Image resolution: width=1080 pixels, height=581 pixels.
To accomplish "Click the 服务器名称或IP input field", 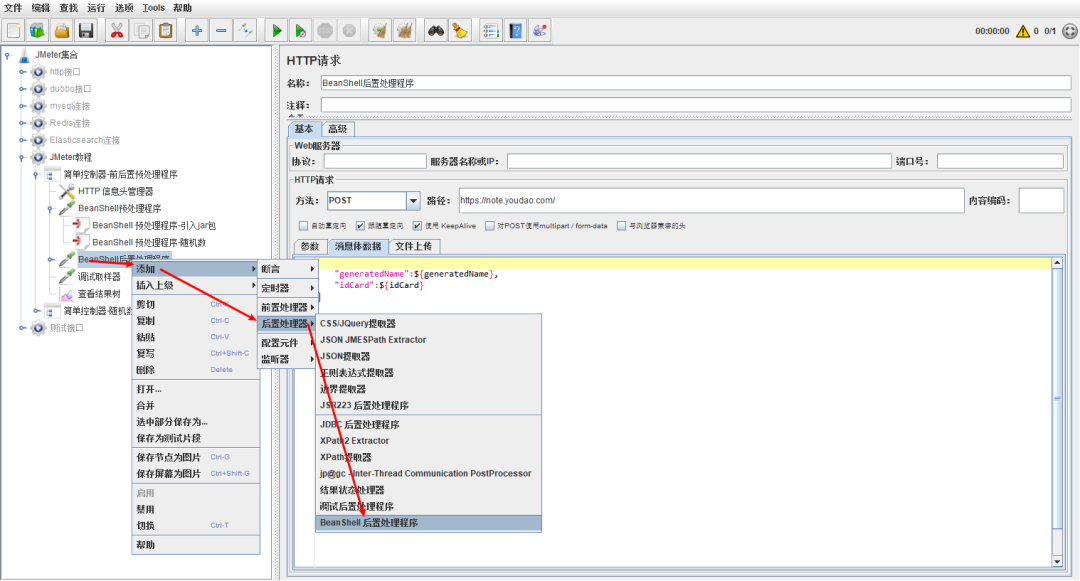I will [699, 161].
